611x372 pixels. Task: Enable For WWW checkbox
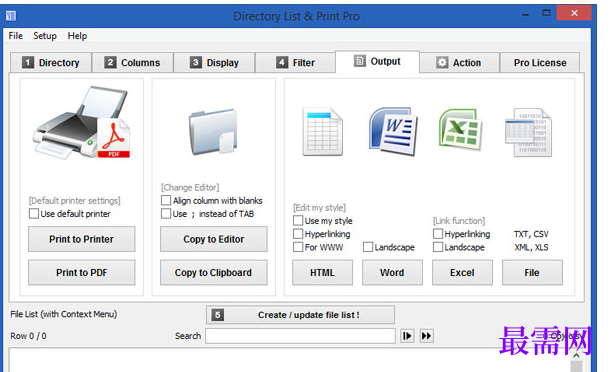point(298,247)
